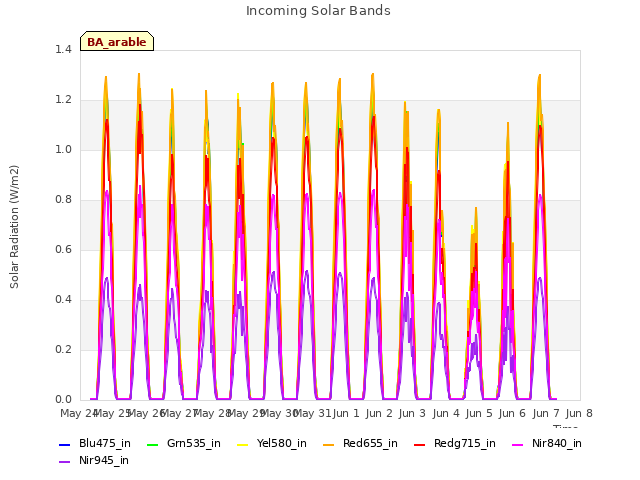Click the 1.4 y-axis tick label
This screenshot has width=640, height=480.
pos(63,49)
